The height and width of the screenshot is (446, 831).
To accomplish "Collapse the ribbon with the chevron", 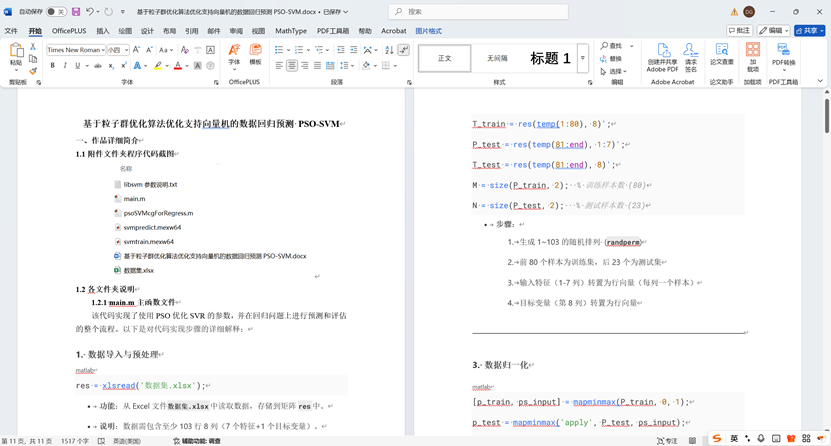I will (820, 81).
